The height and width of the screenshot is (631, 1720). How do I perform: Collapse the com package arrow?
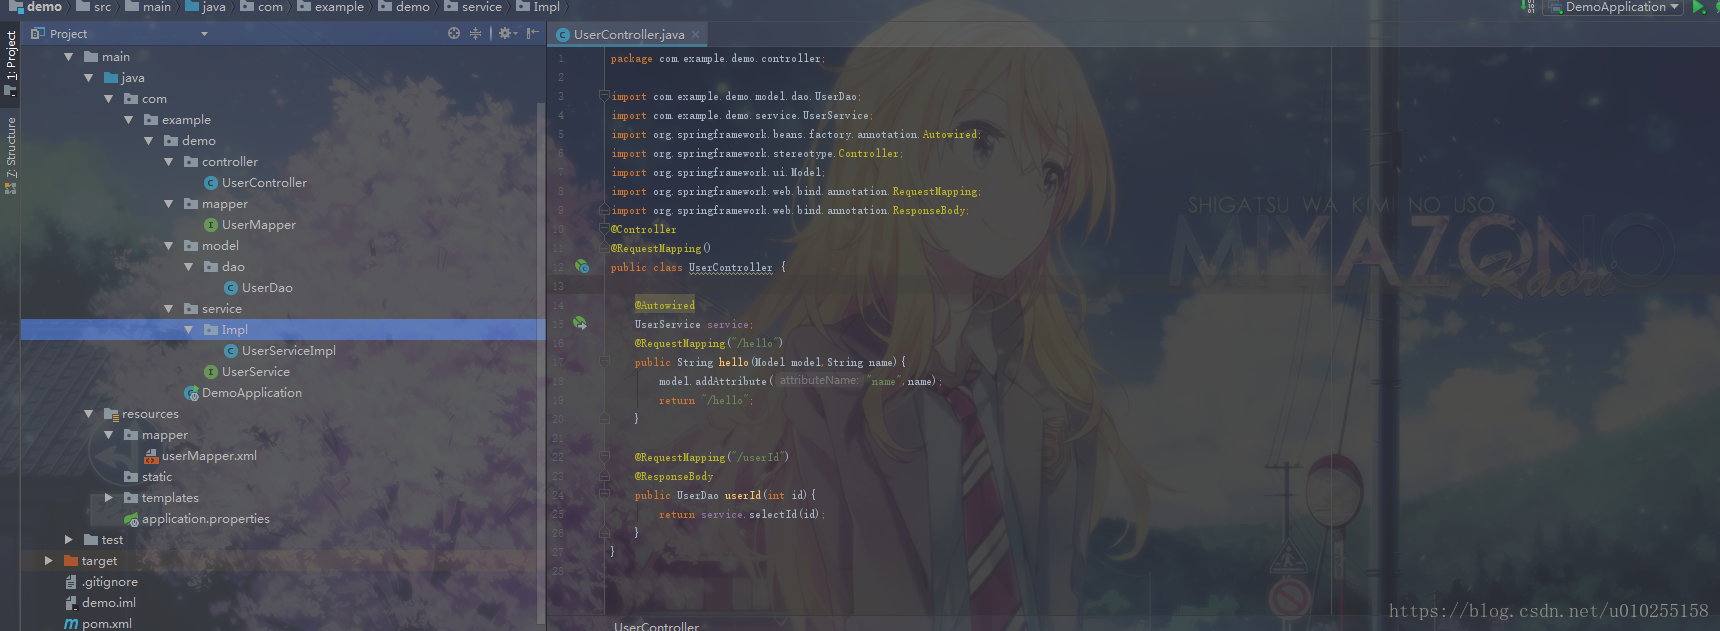tap(109, 99)
